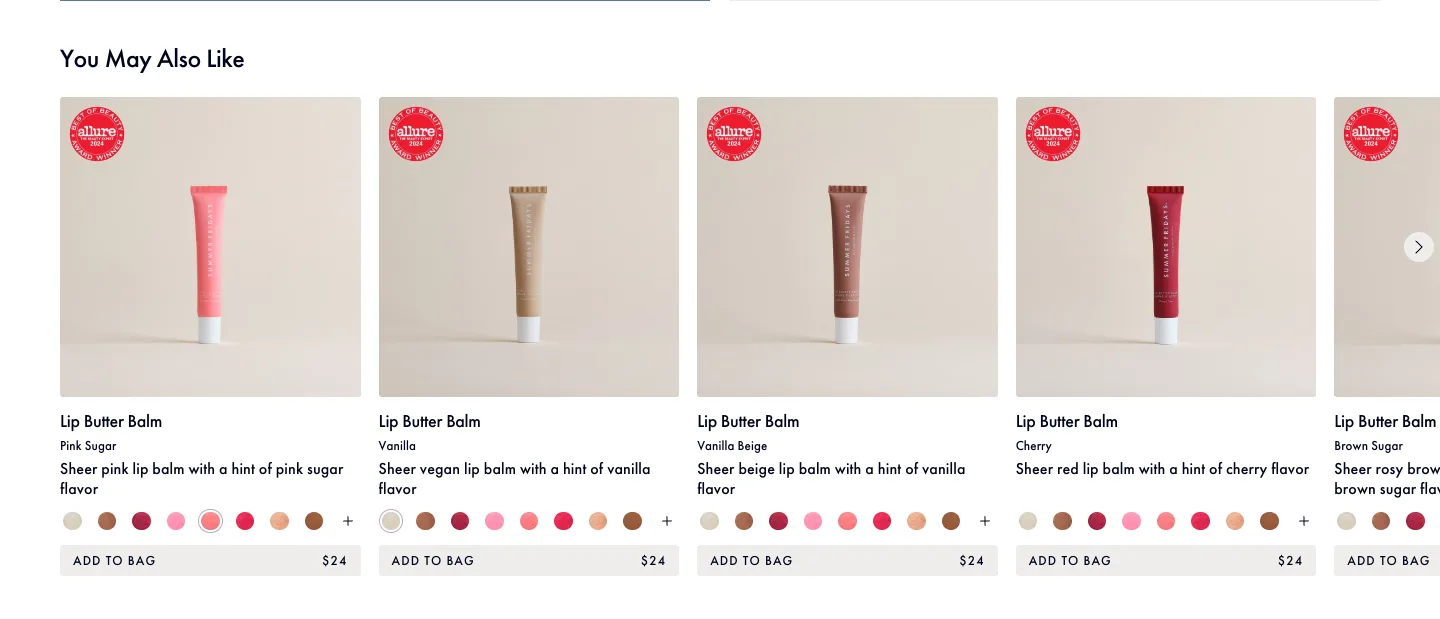Open Vanilla Beige Lip Butter Balm title link

(x=748, y=421)
